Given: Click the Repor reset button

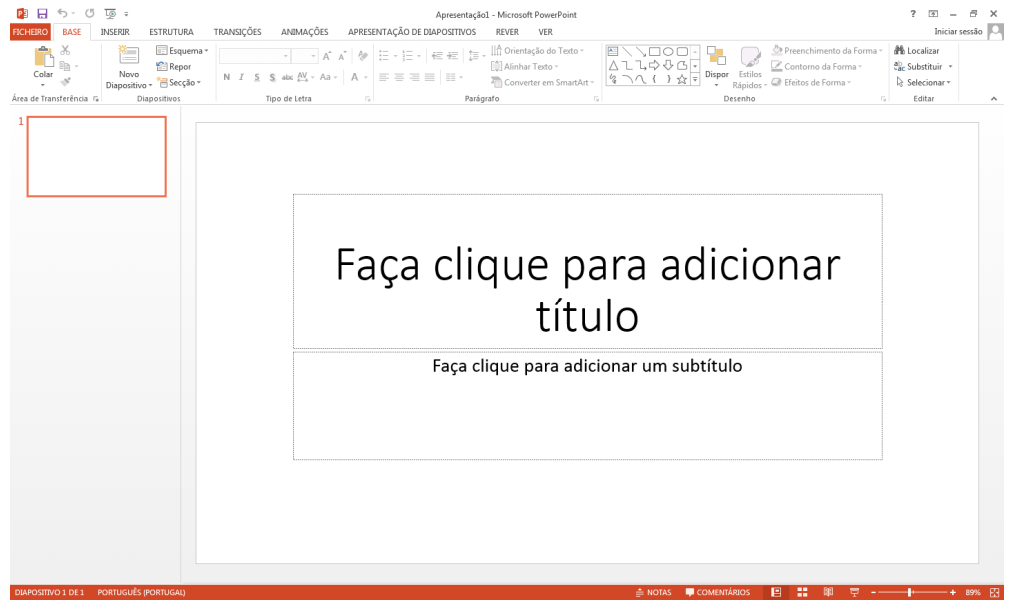Looking at the screenshot, I should (x=174, y=67).
